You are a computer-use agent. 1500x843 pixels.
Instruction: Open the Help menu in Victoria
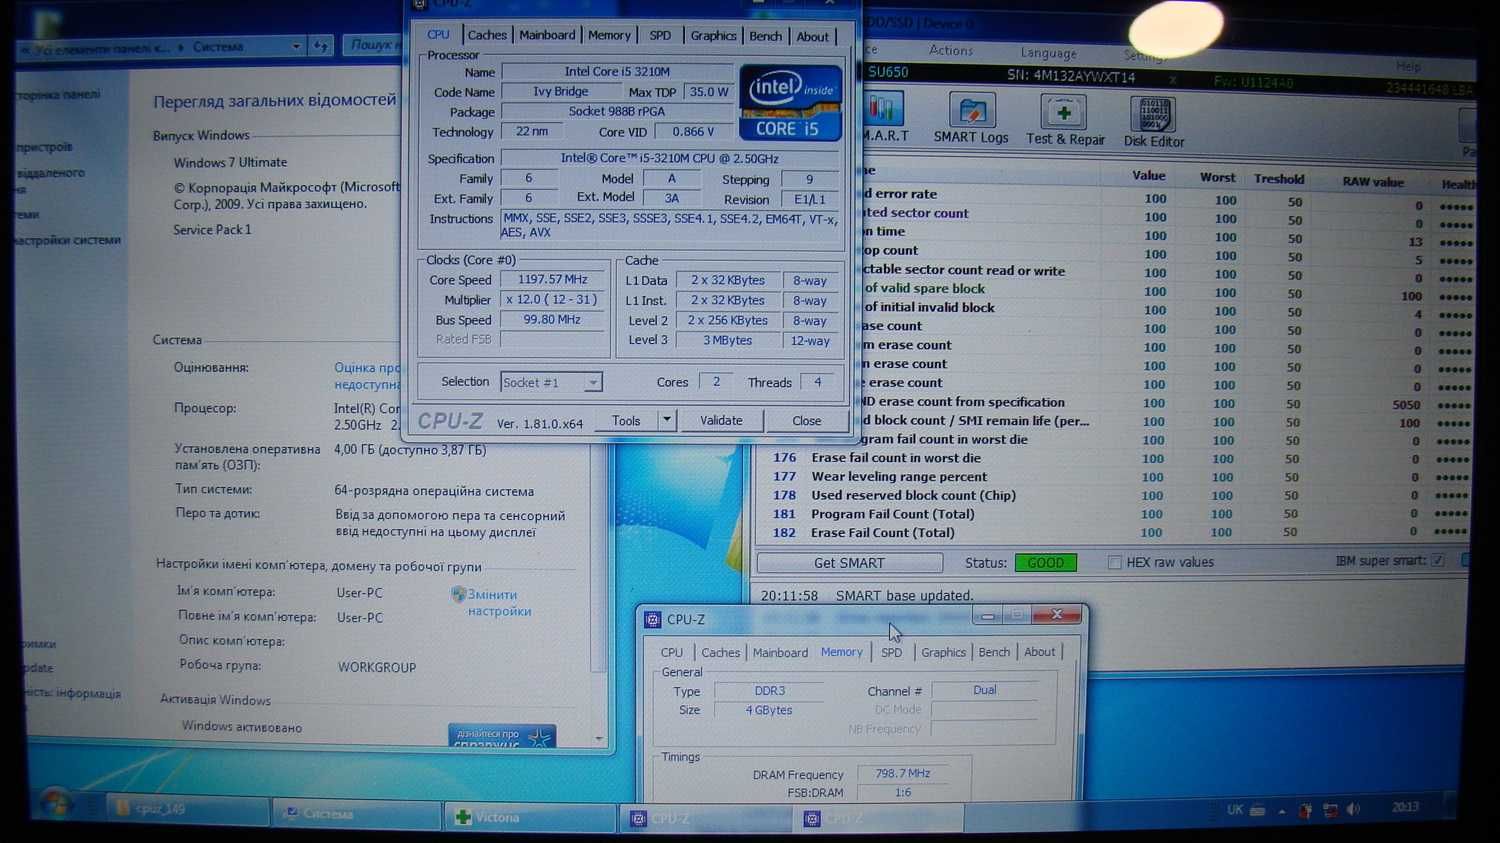pos(1408,66)
